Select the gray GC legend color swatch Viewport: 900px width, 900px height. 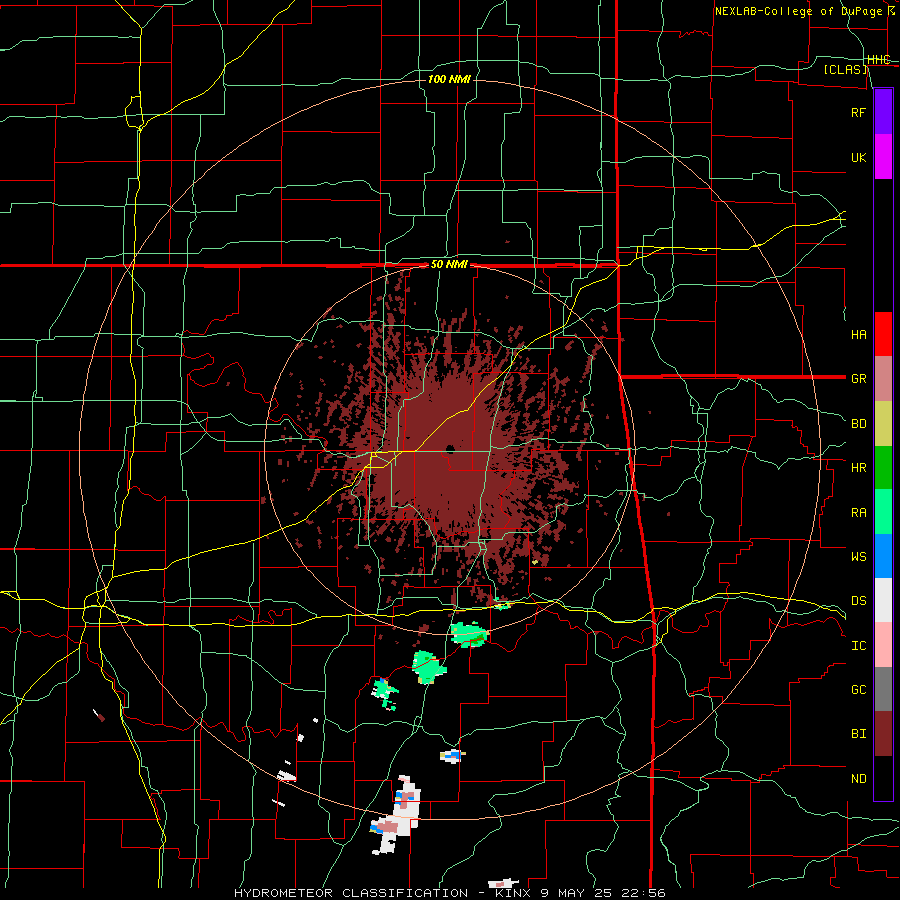(883, 689)
